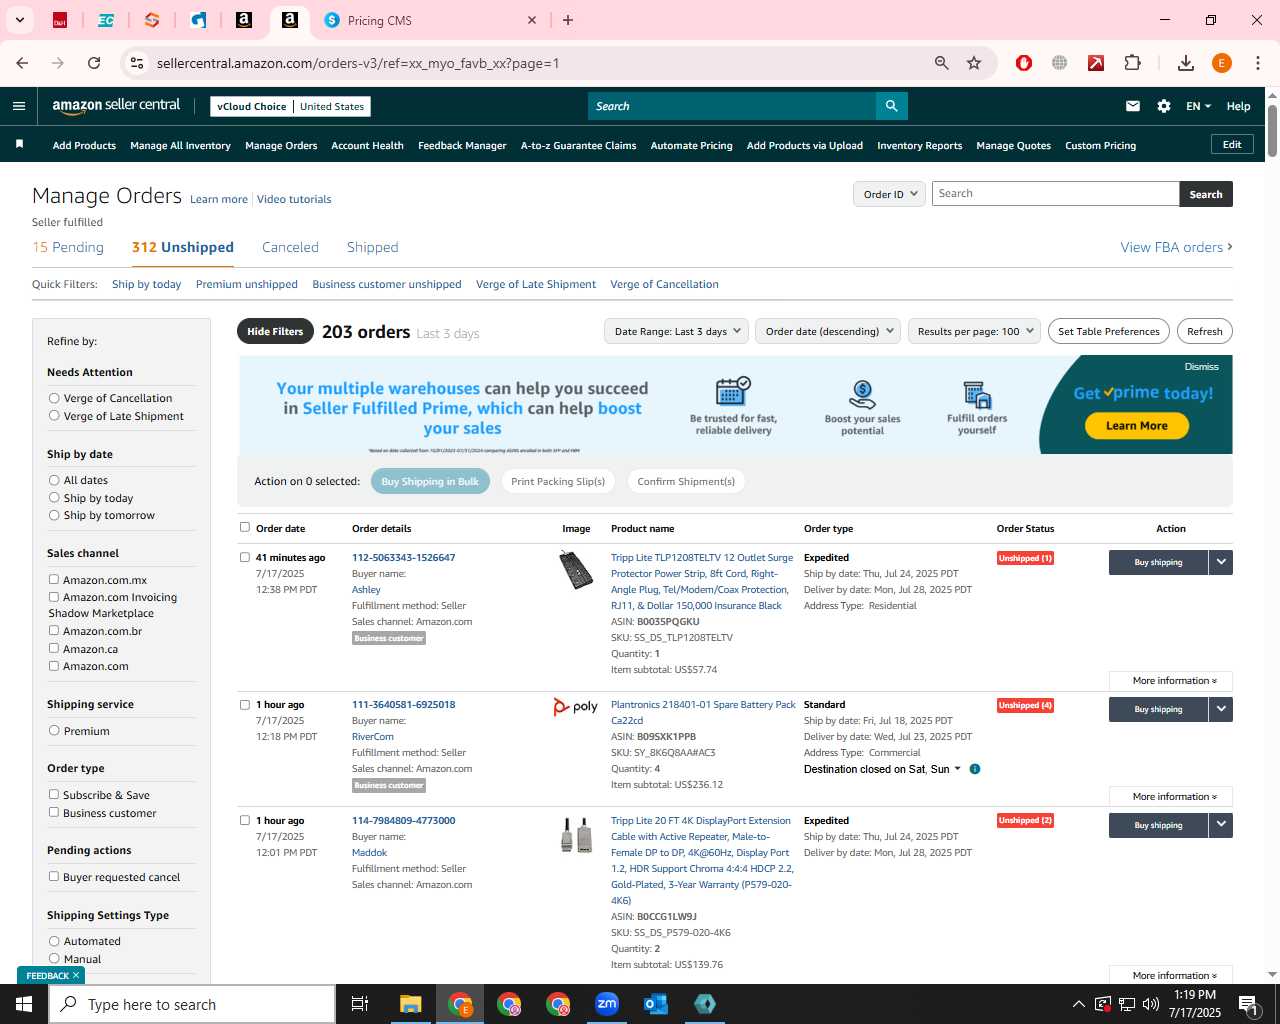The image size is (1280, 1024).
Task: Select All dates ship-by radio
Action: pyautogui.click(x=54, y=480)
